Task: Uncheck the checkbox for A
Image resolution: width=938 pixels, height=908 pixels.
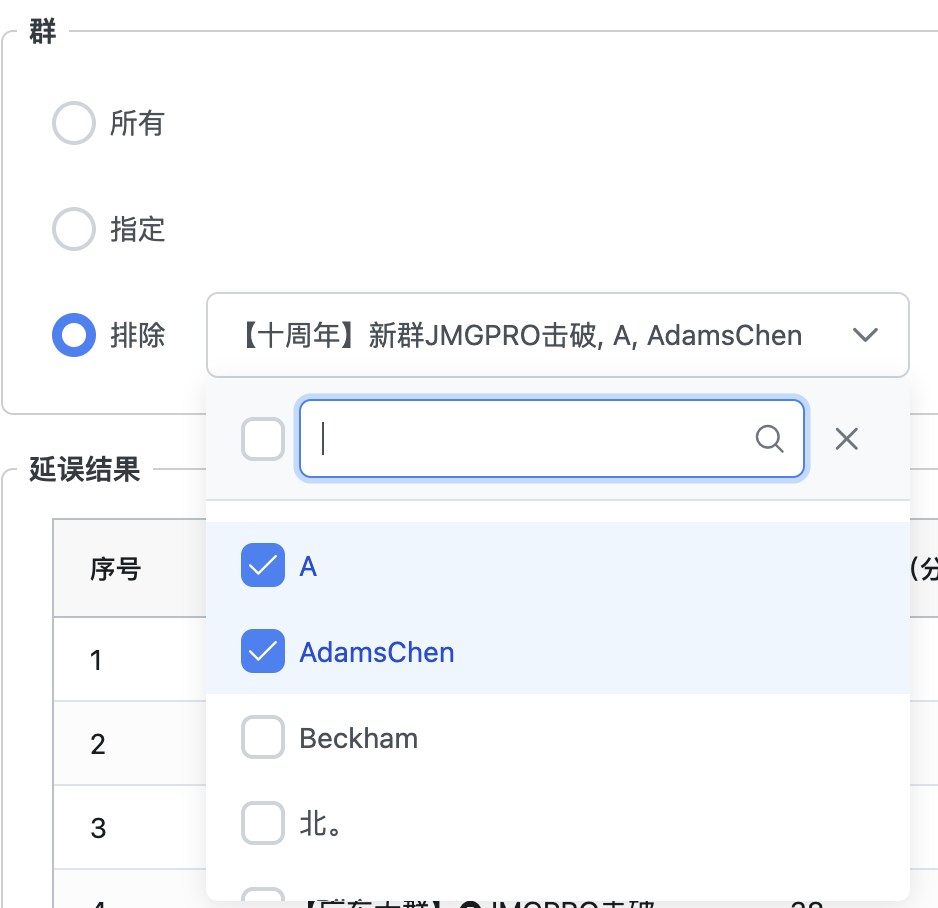Action: click(x=263, y=566)
